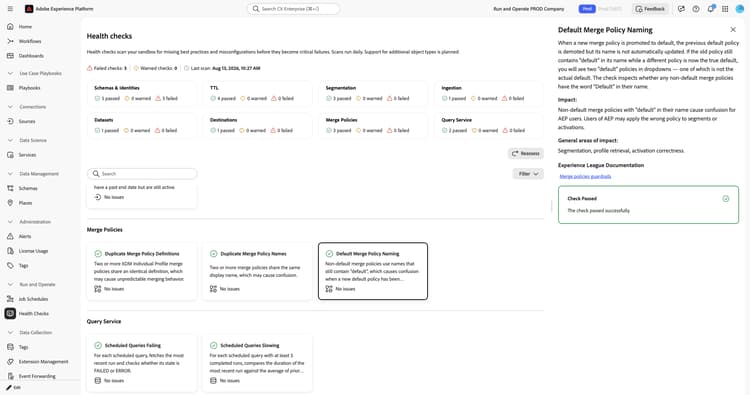
Task: Click the Alerts triangle icon
Action: (x=10, y=236)
